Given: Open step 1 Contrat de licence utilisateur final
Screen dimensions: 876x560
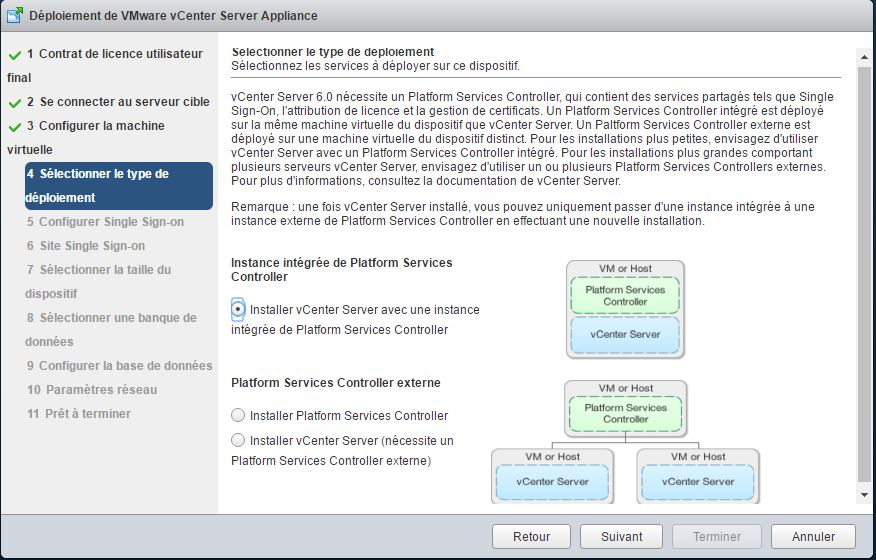Looking at the screenshot, I should coord(105,65).
